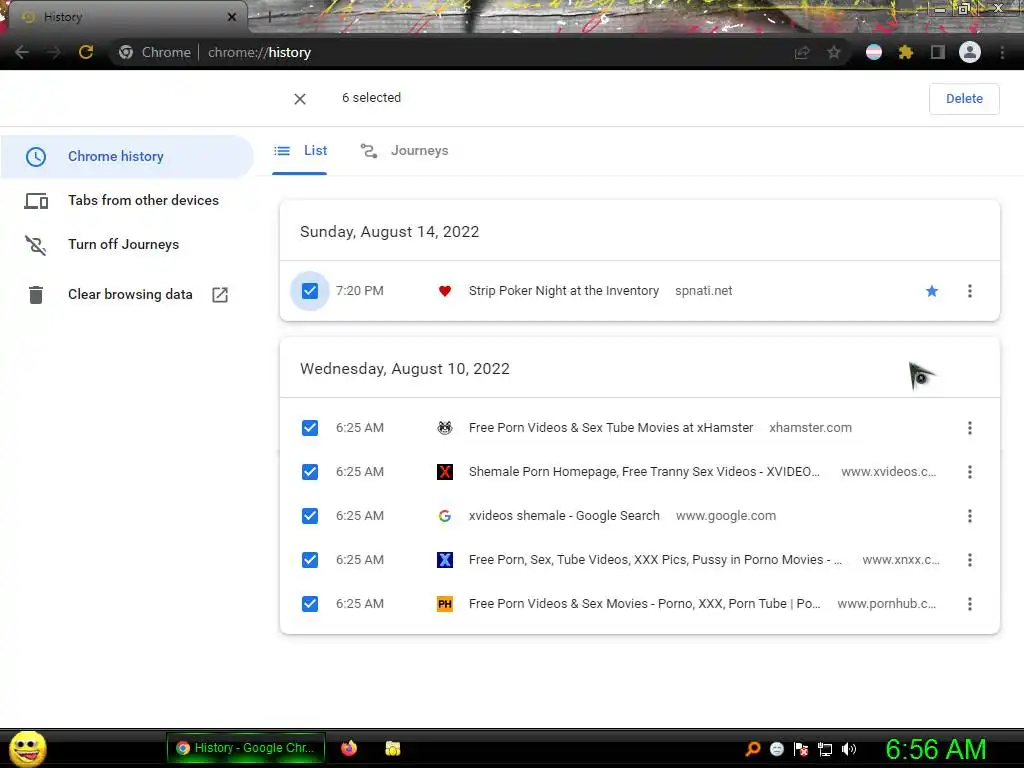Launch Firefox from the taskbar
This screenshot has height=768, width=1024.
click(x=349, y=748)
